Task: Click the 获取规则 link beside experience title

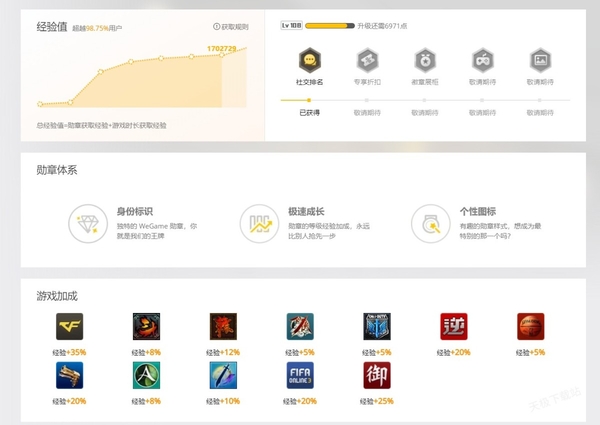Action: (230, 27)
